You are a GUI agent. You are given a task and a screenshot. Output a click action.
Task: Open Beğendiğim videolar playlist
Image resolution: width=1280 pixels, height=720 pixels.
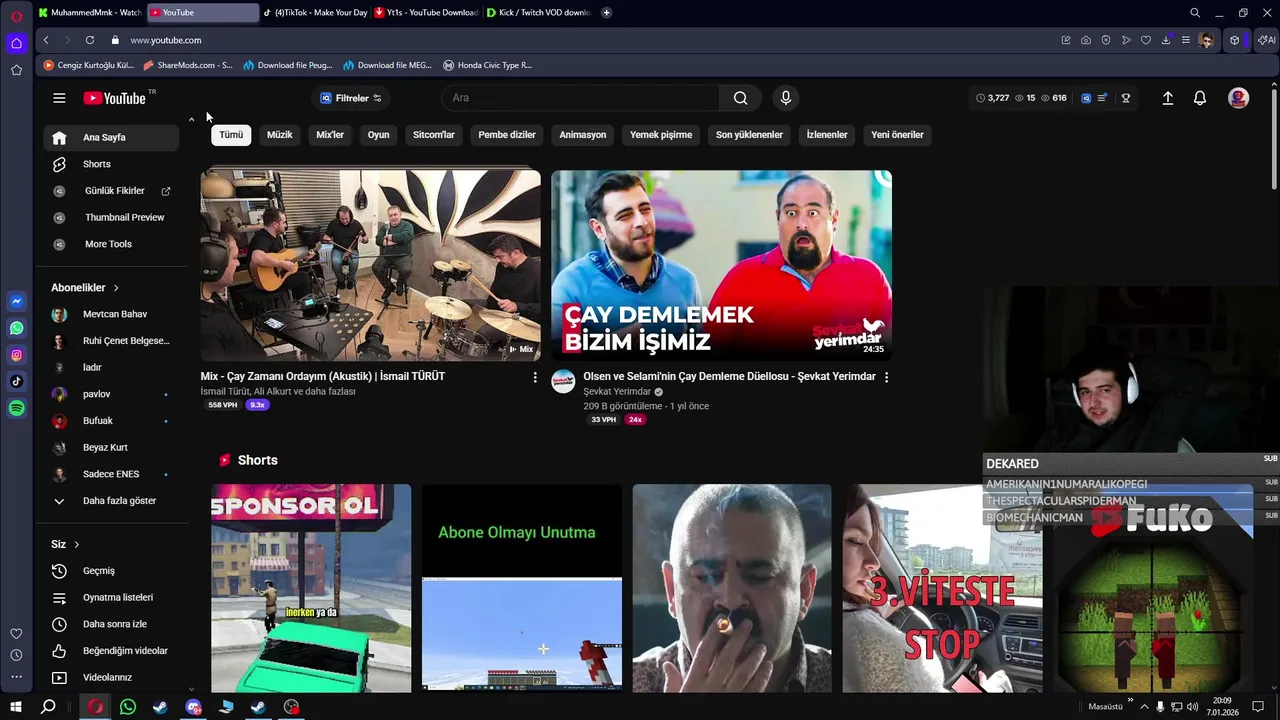click(111, 651)
